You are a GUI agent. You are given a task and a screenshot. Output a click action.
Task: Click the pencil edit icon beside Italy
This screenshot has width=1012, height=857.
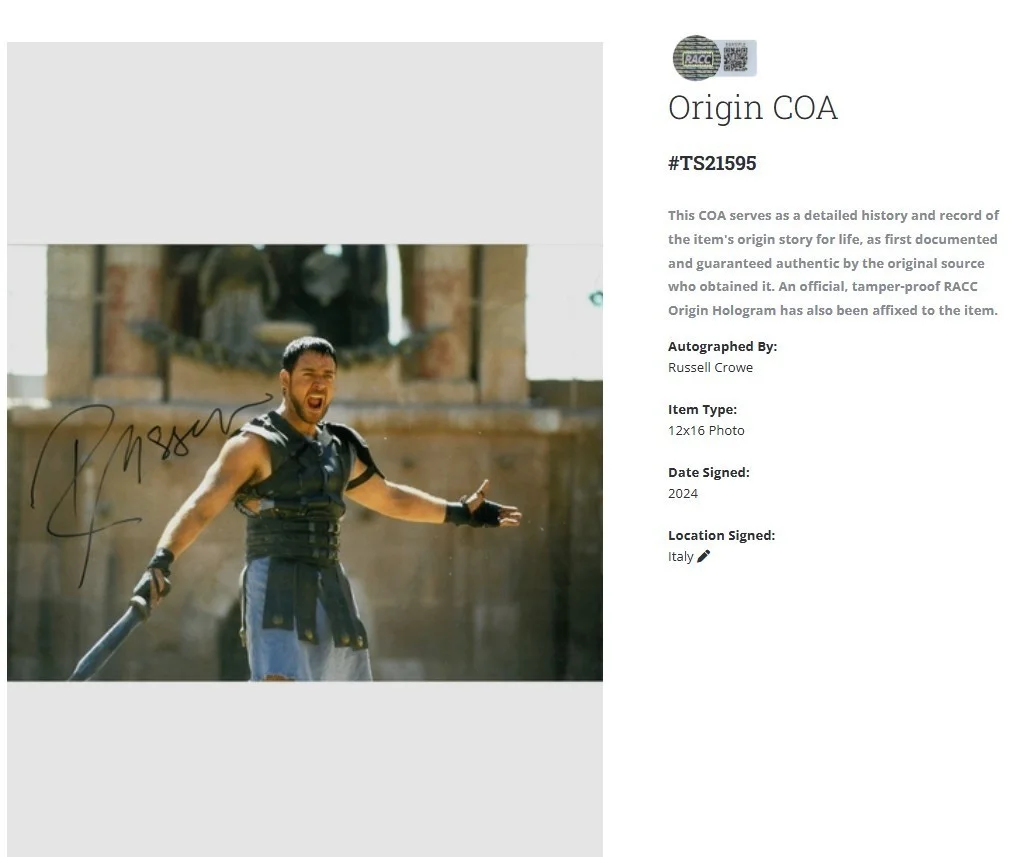tap(703, 556)
